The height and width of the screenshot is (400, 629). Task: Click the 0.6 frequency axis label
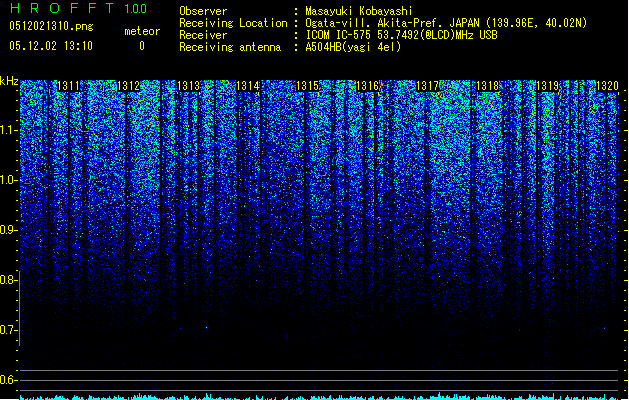click(x=9, y=380)
